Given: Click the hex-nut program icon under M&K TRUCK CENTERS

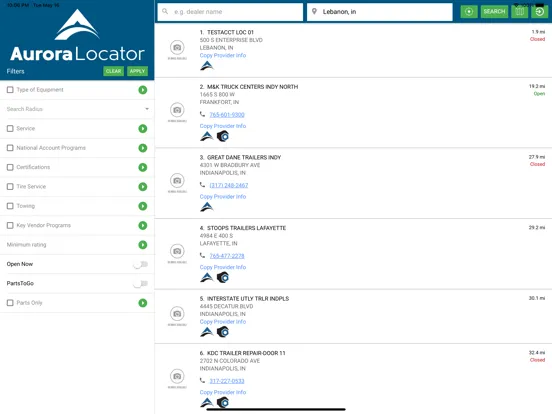Looking at the screenshot, I should click(223, 136).
